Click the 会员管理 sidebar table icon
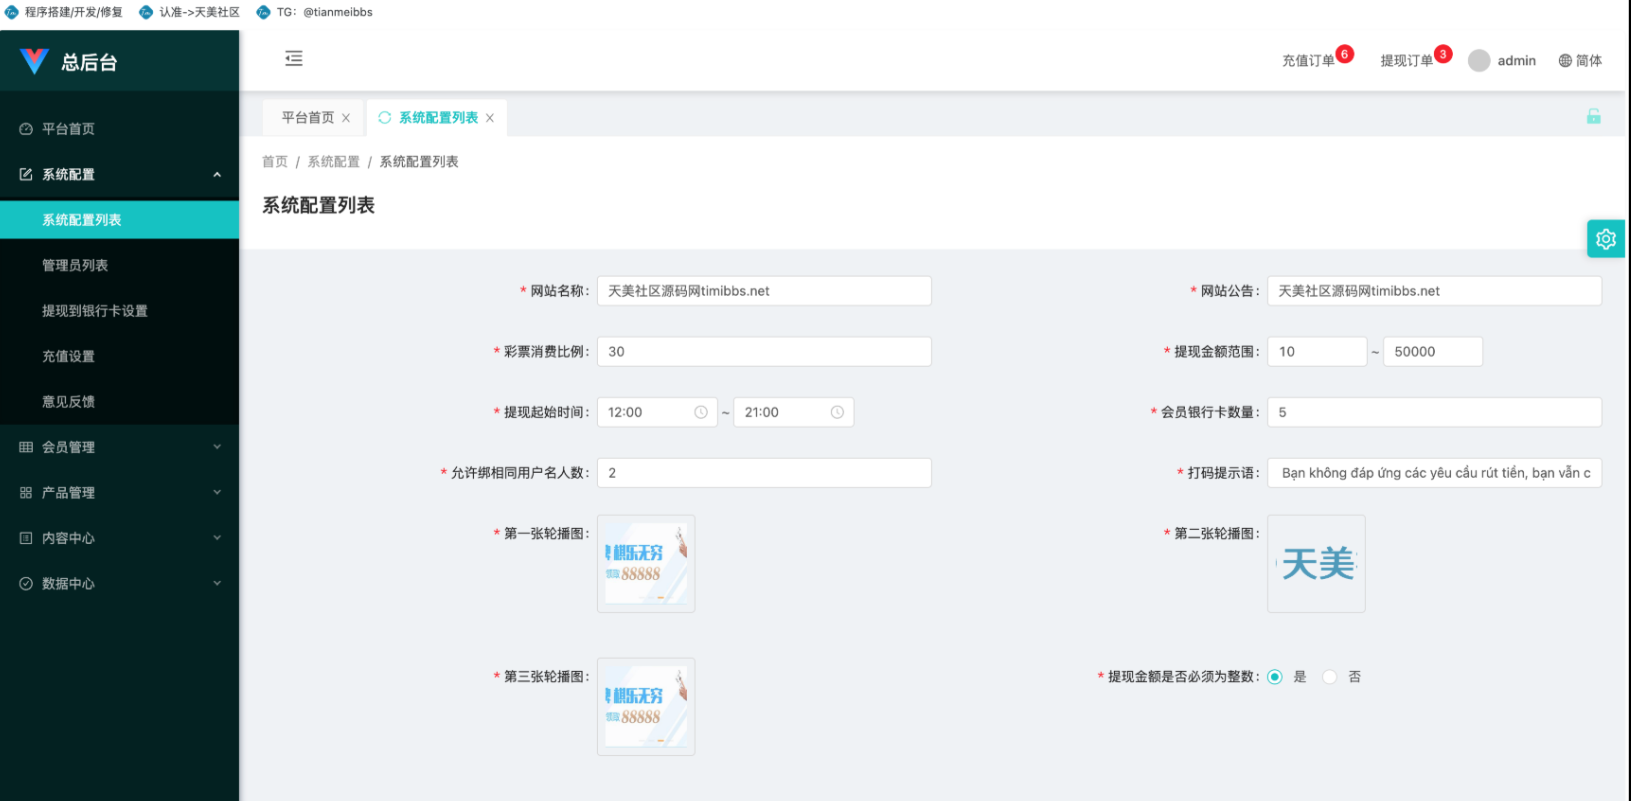1631x801 pixels. (26, 447)
